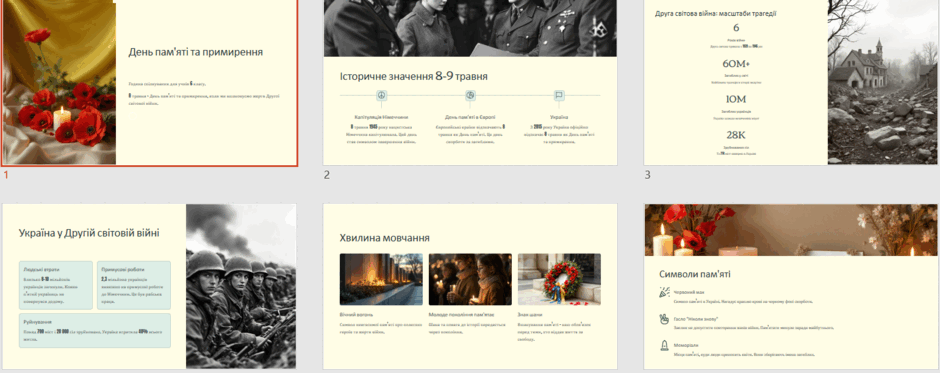Select slide 5 Хвилина мовчання

[x=470, y=286]
